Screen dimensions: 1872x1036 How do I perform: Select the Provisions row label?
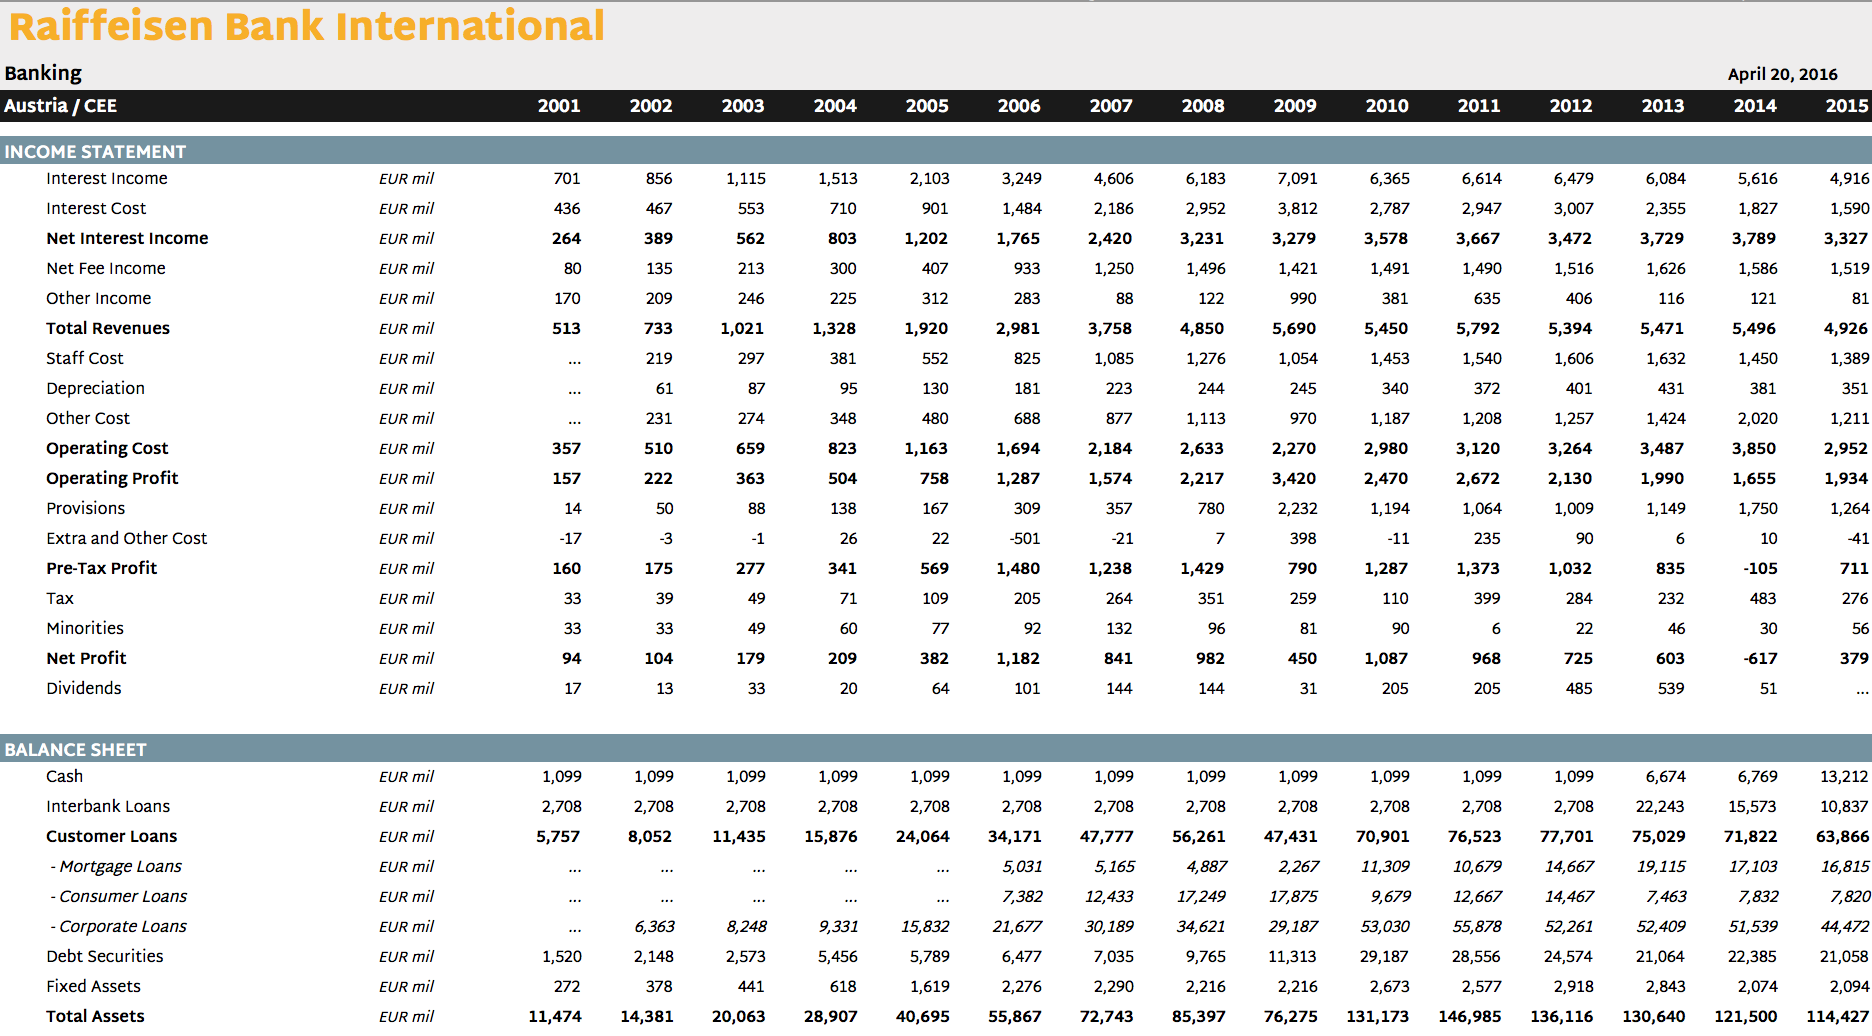[x=86, y=508]
